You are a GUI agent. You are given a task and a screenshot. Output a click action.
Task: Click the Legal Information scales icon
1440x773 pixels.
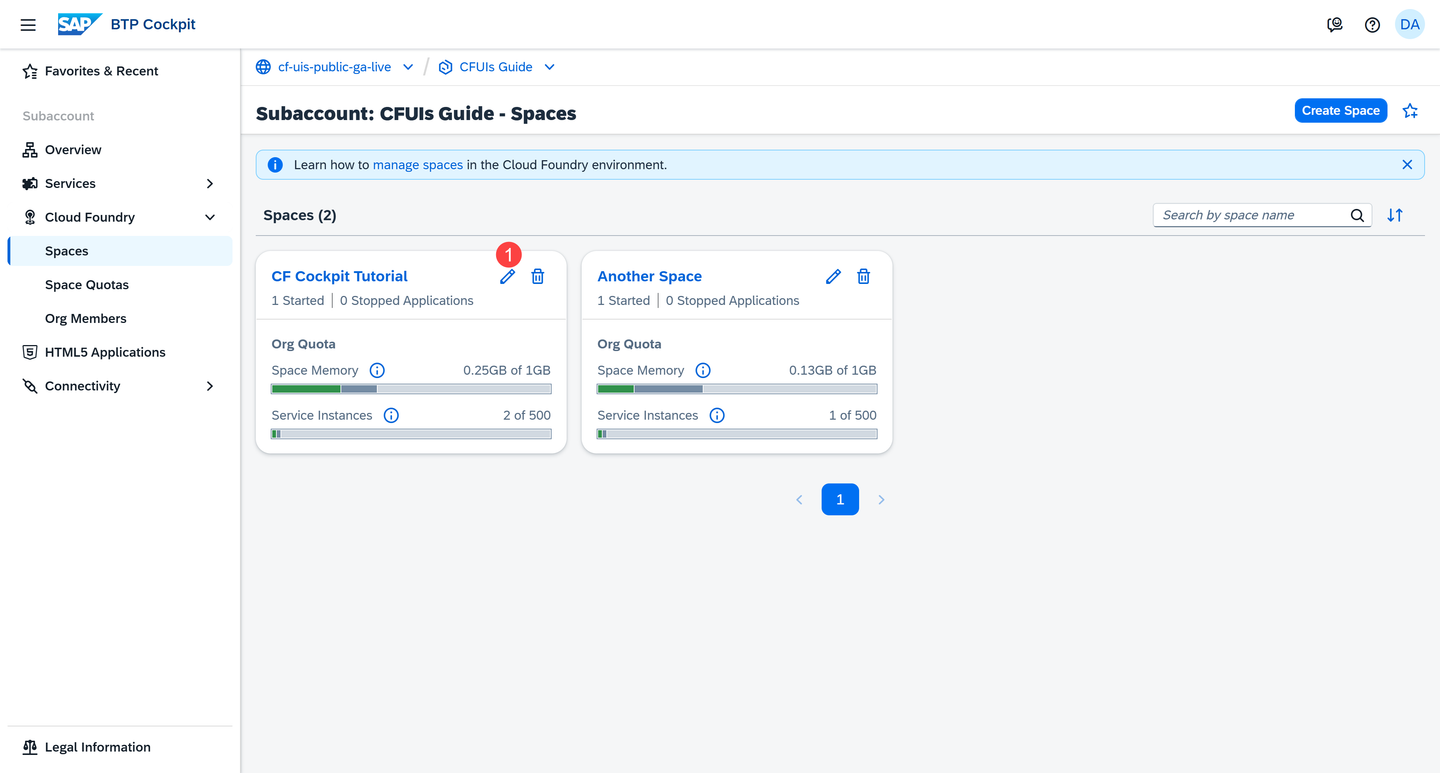pyautogui.click(x=30, y=747)
